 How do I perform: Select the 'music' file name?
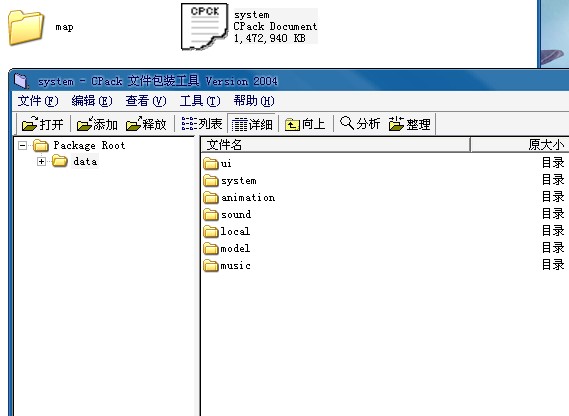pyautogui.click(x=236, y=265)
